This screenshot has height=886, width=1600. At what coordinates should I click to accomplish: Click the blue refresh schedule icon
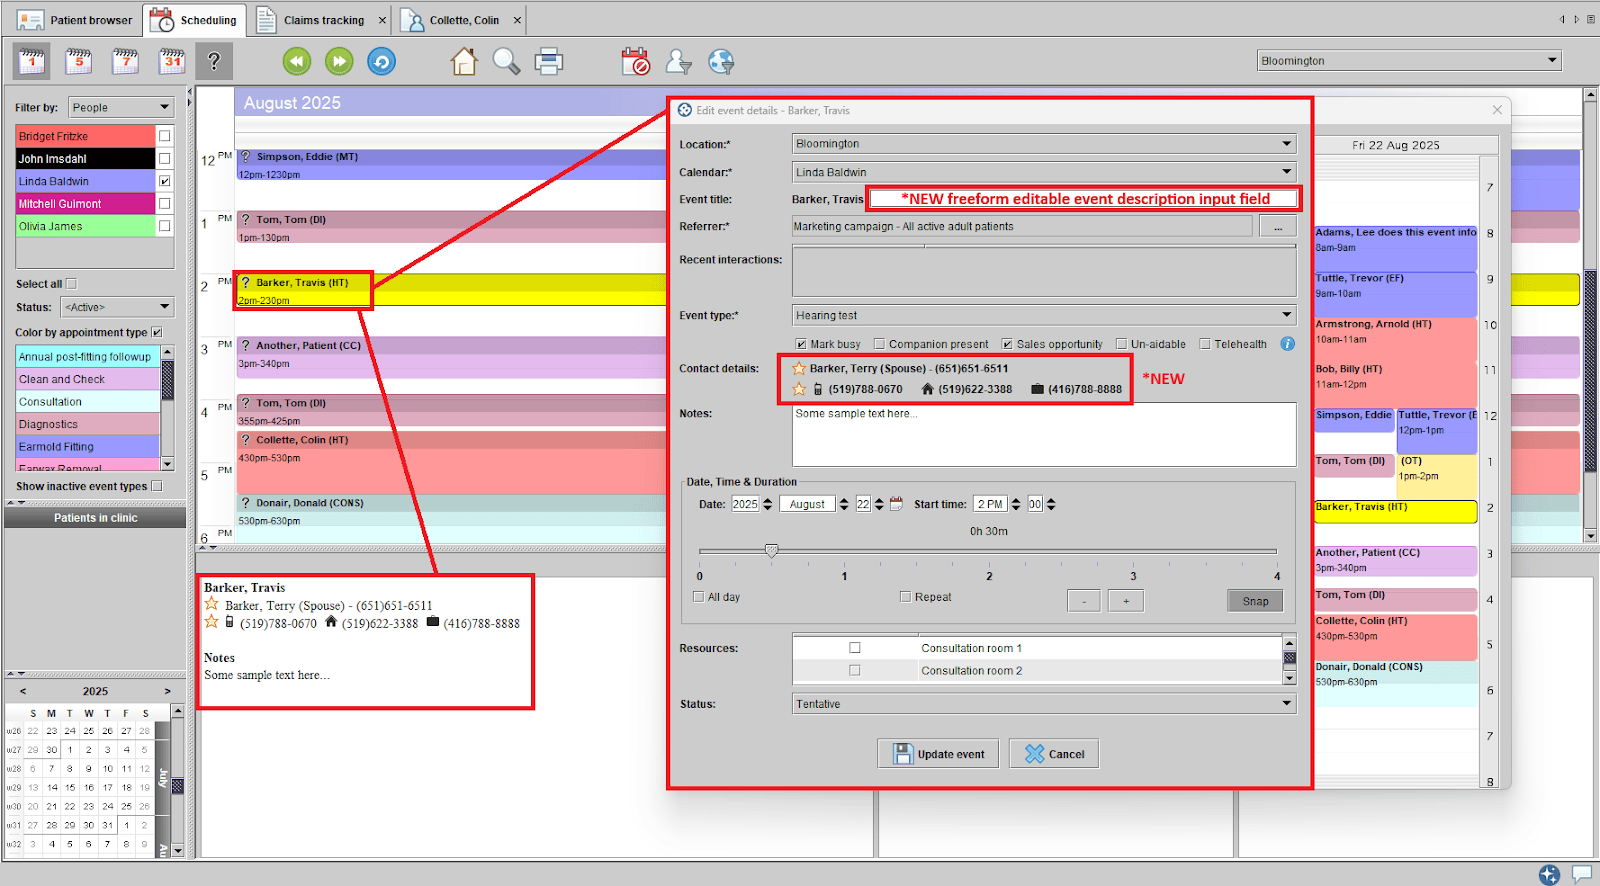click(381, 62)
